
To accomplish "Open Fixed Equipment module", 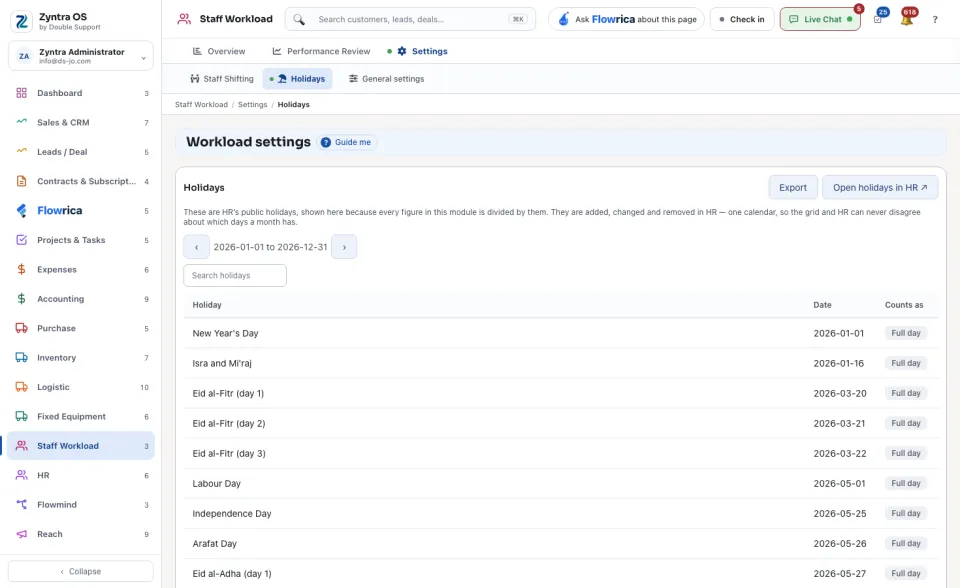I will coord(81,416).
